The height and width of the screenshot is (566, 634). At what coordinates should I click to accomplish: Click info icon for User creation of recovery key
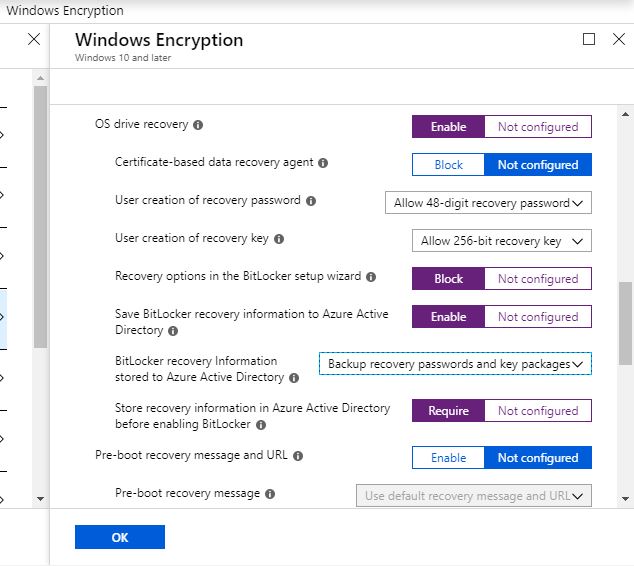tap(279, 239)
